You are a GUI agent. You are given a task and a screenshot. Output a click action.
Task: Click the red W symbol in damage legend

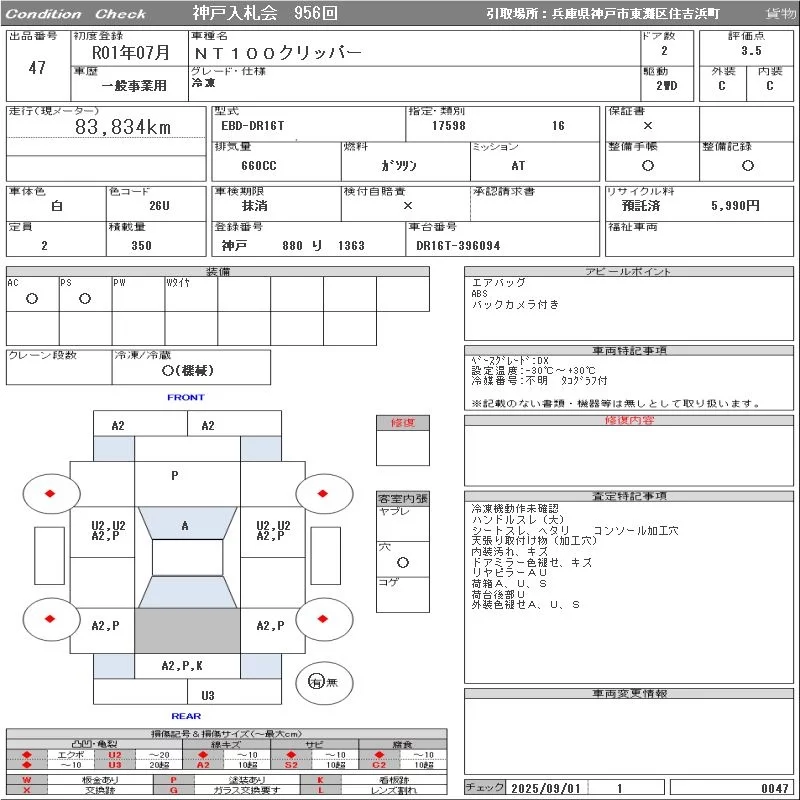(26, 779)
